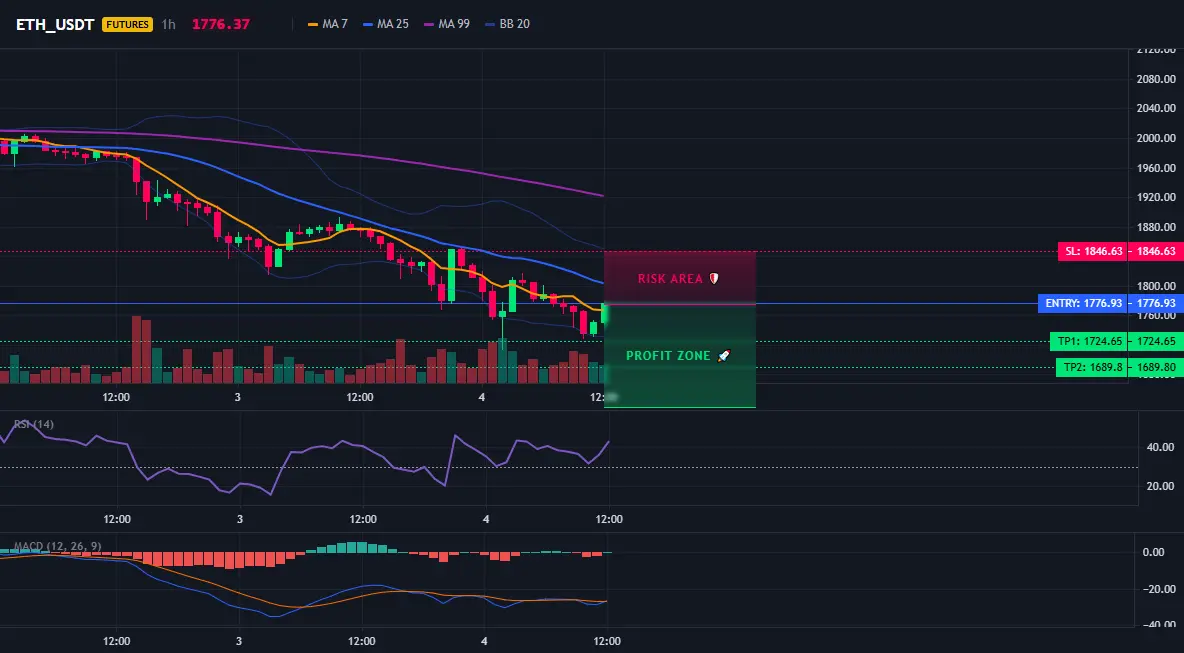Click the purple MA 99 color dash in legend
1184x653 pixels.
click(429, 24)
